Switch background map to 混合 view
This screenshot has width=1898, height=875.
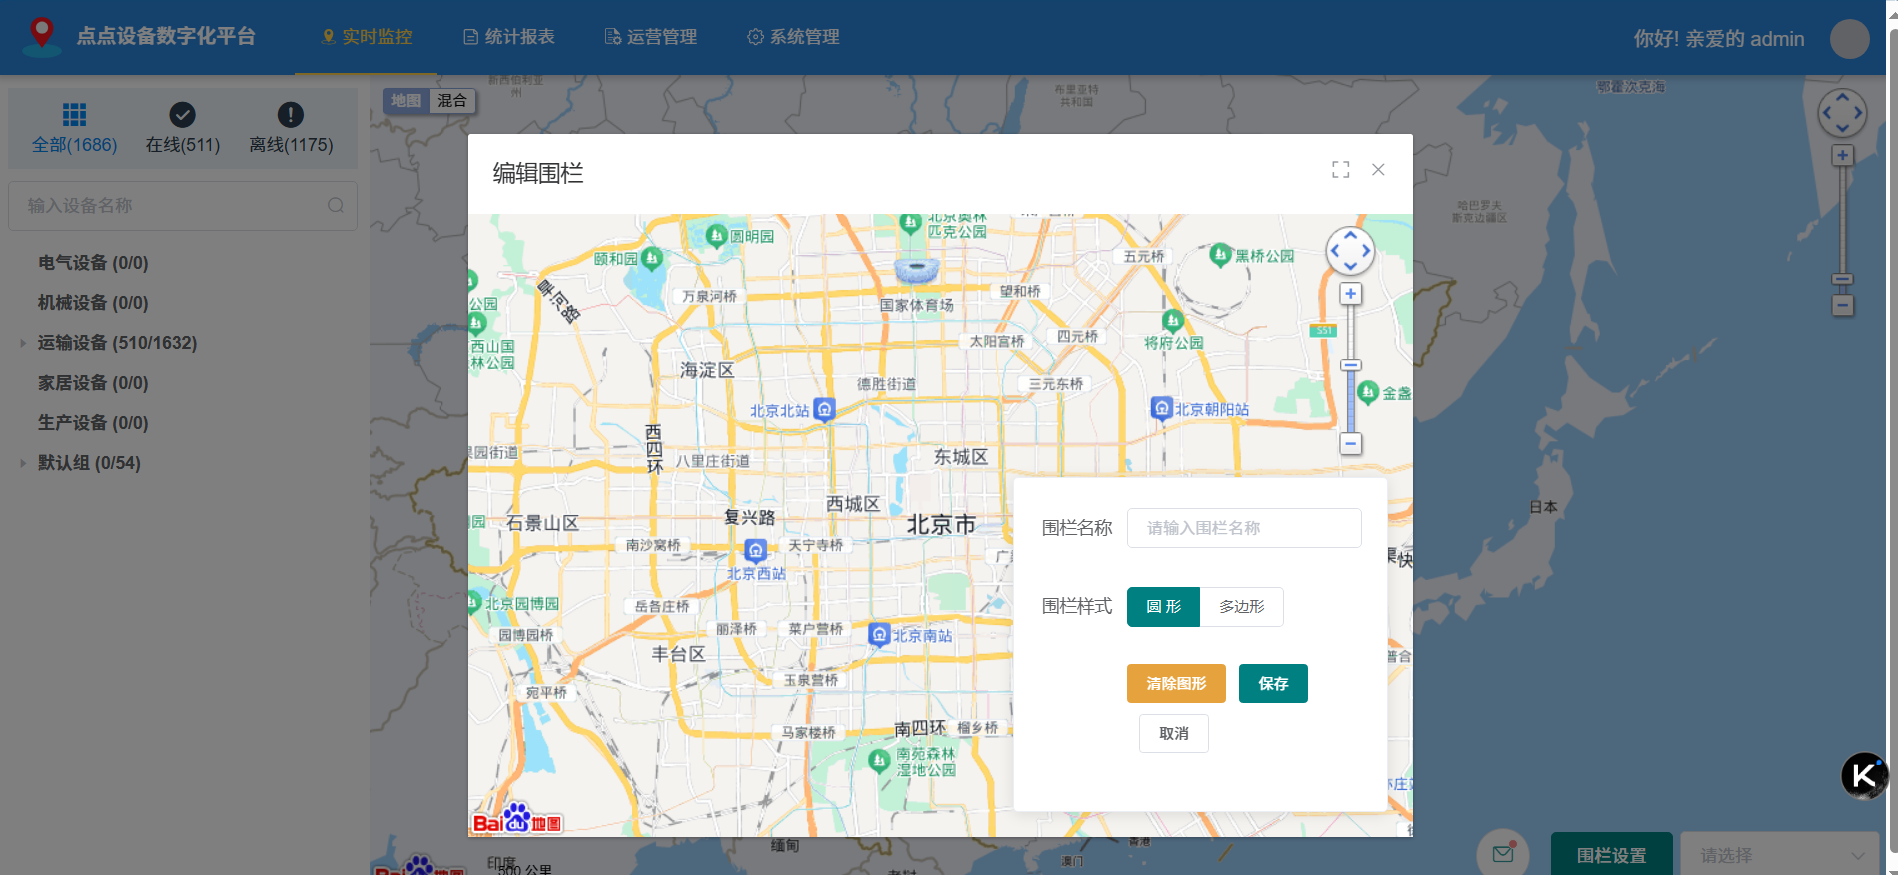pyautogui.click(x=452, y=100)
